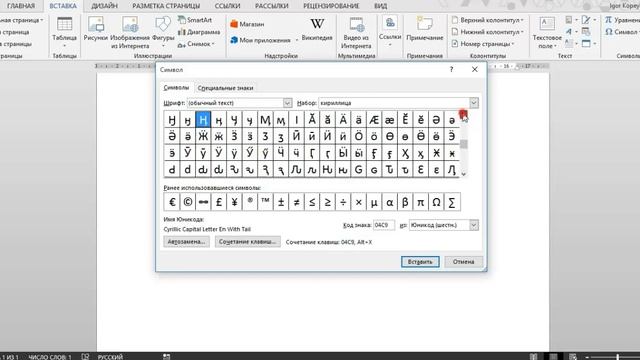Insert a Примечание comment
This screenshot has width=640, height=360.
click(x=424, y=29)
